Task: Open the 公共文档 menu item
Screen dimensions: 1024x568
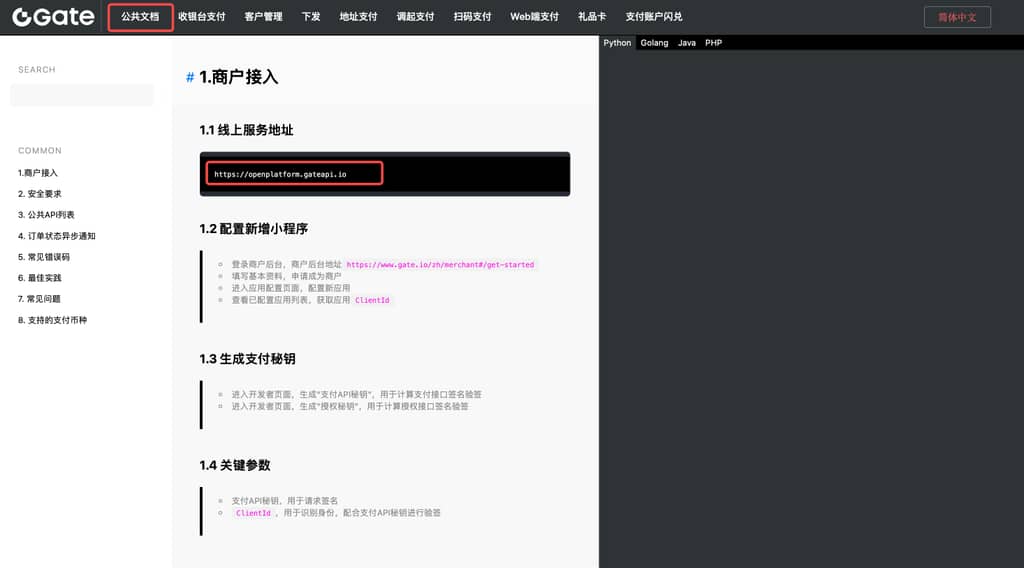Action: 140,17
